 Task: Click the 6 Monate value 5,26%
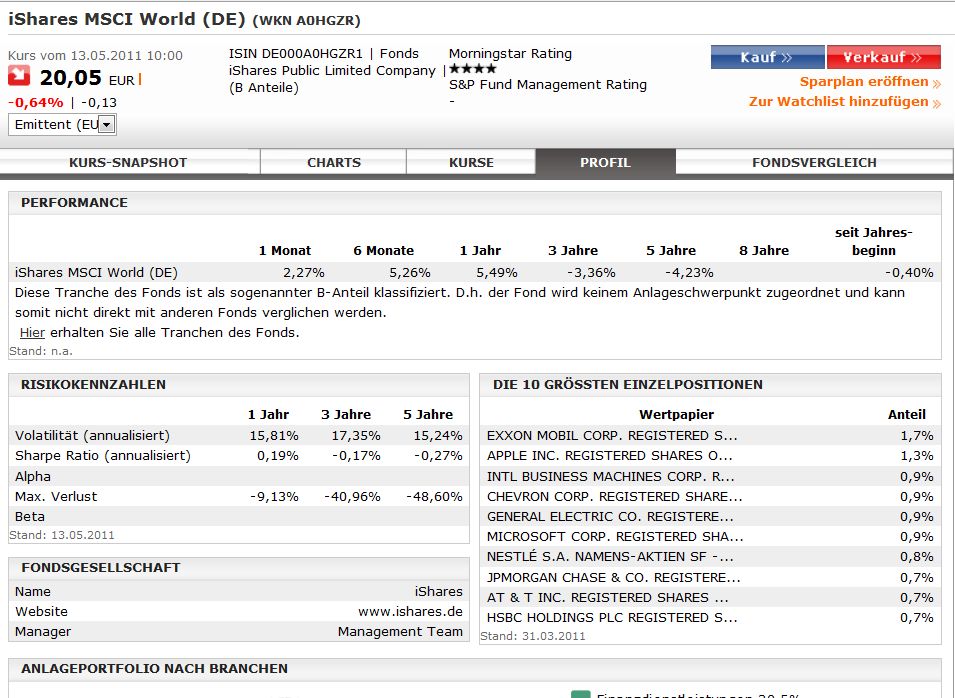click(x=410, y=273)
